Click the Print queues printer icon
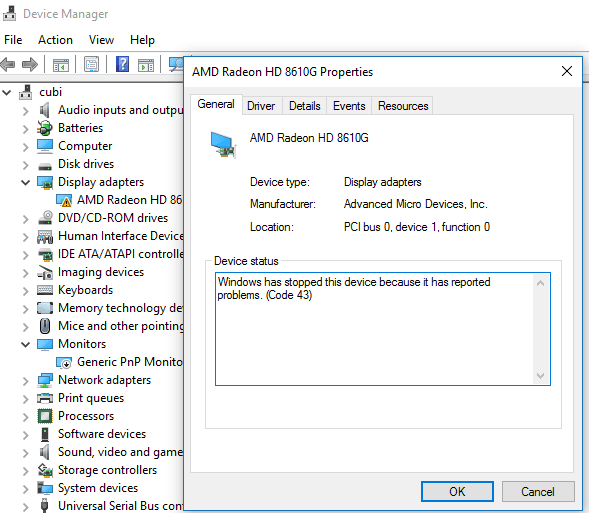Image resolution: width=589 pixels, height=513 pixels. (x=45, y=398)
